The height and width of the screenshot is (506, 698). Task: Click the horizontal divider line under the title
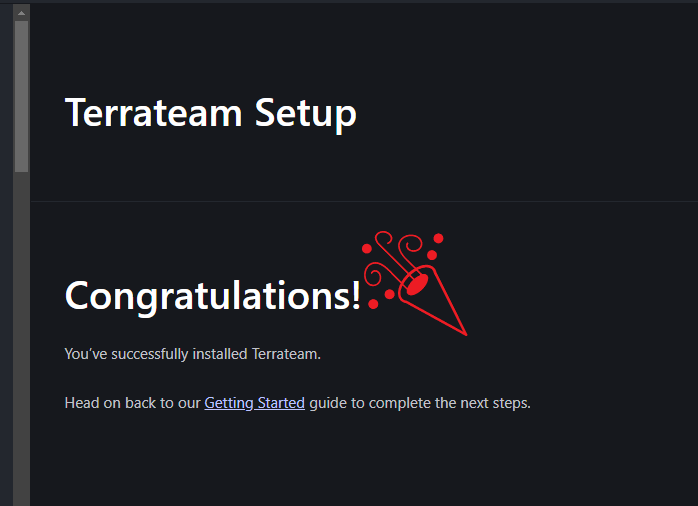(x=364, y=202)
